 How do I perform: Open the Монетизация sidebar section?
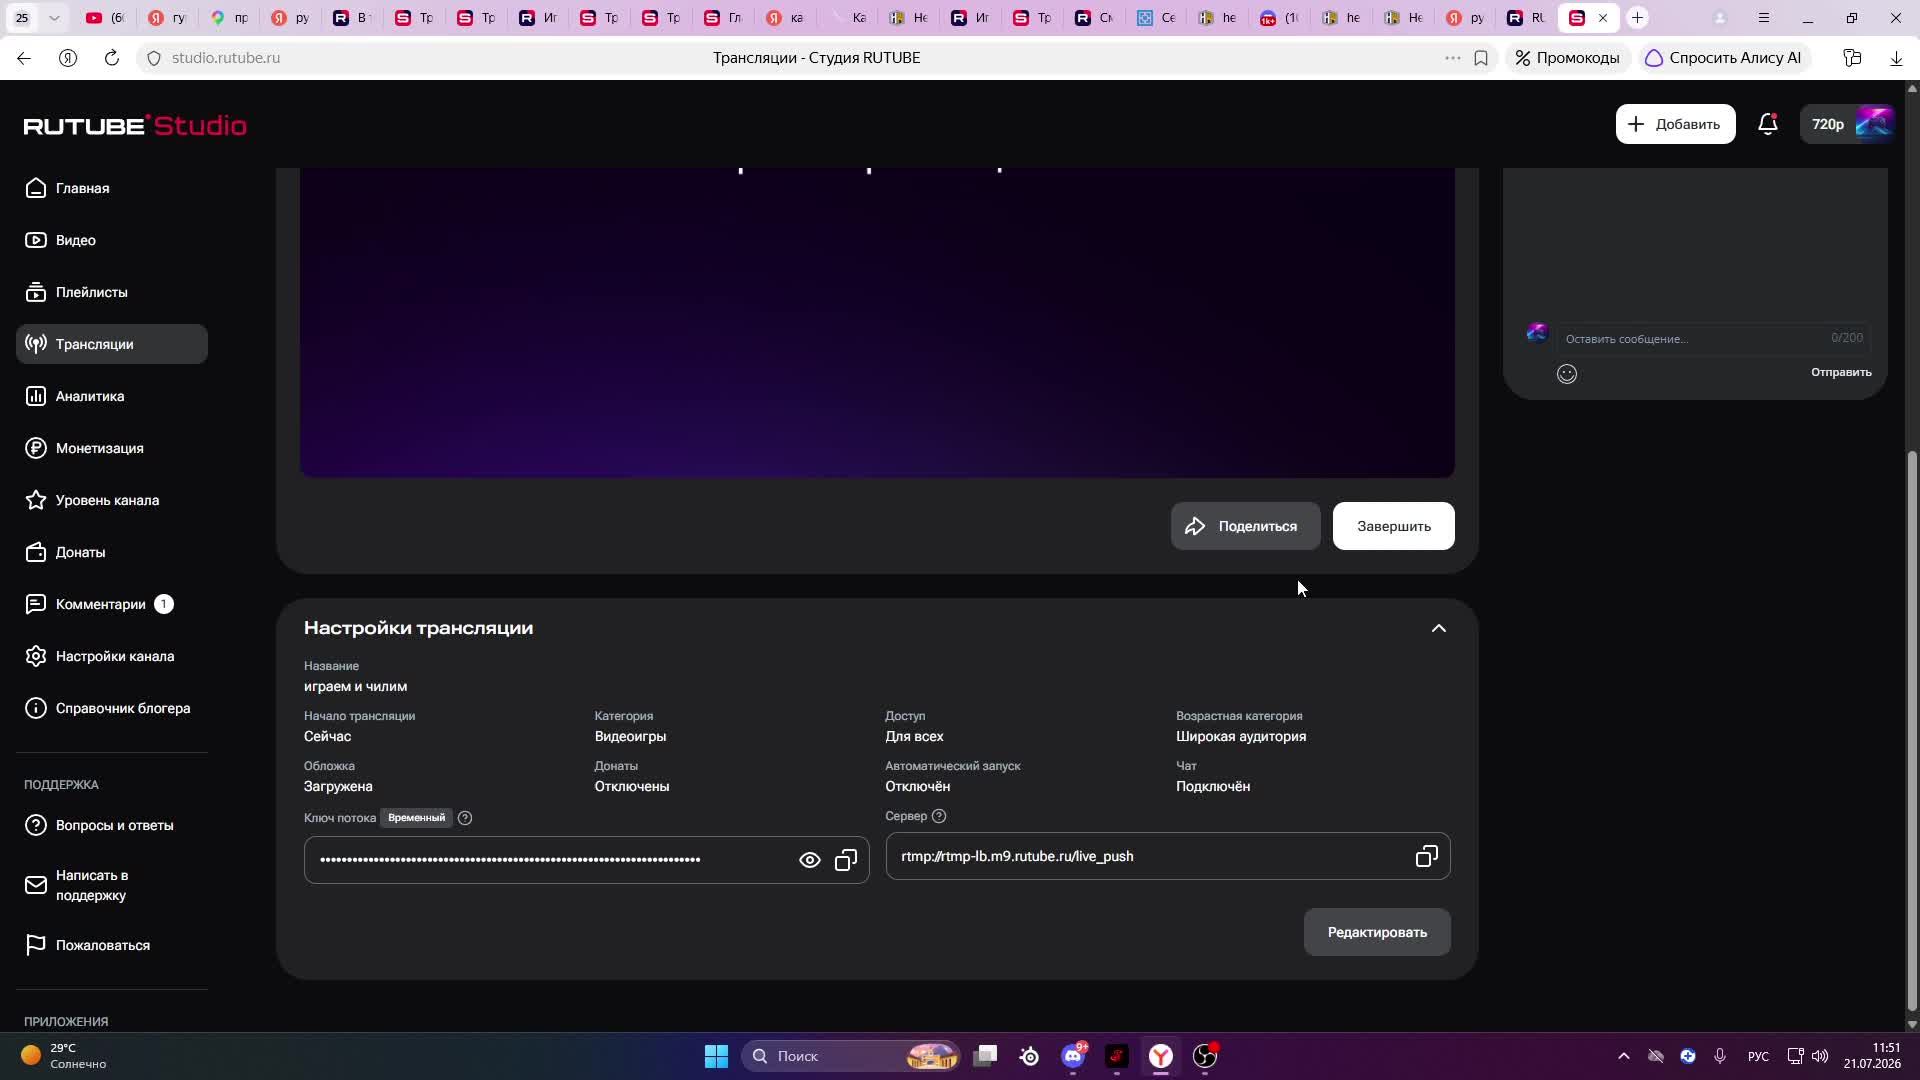[x=112, y=448]
